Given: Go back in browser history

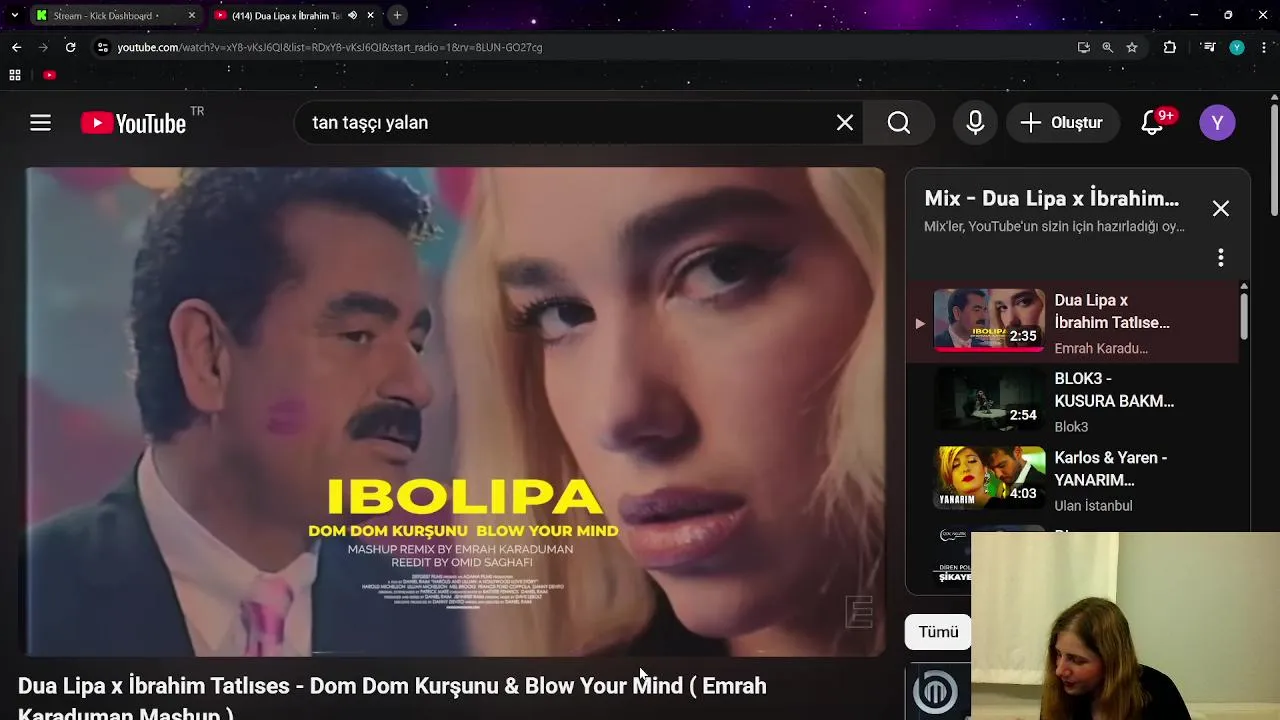Looking at the screenshot, I should [x=16, y=47].
